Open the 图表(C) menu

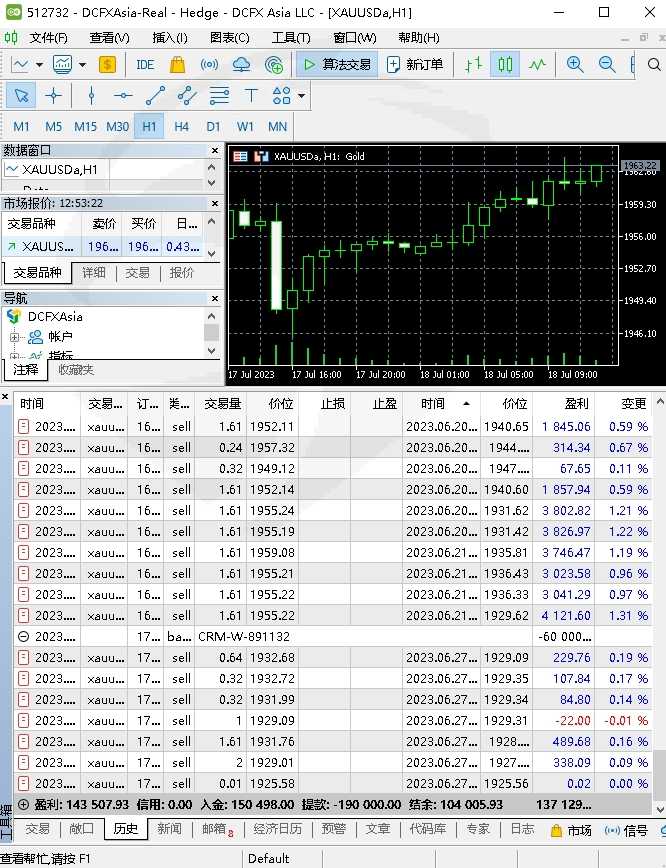(x=230, y=38)
